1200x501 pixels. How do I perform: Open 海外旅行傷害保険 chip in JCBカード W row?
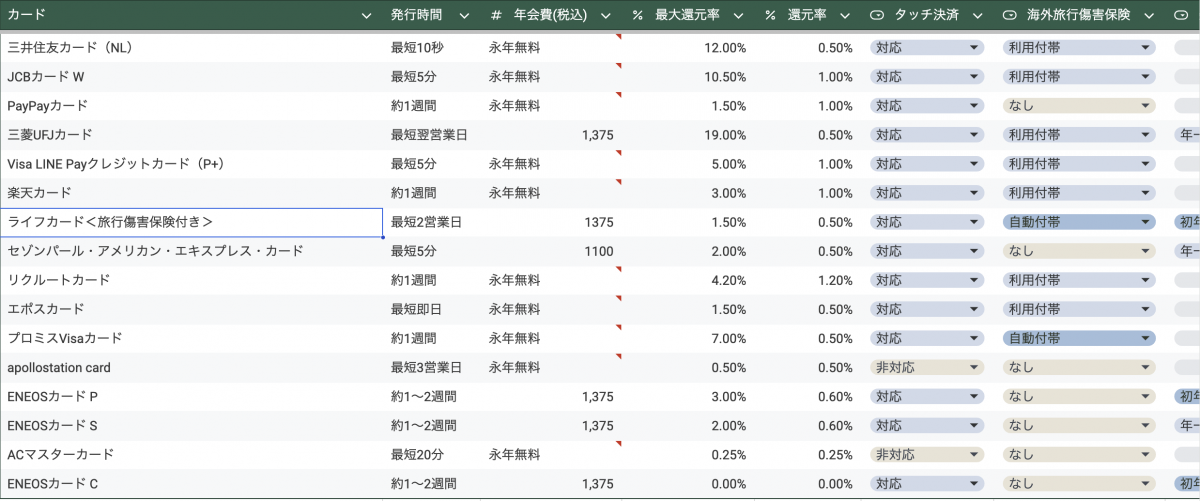click(1079, 76)
